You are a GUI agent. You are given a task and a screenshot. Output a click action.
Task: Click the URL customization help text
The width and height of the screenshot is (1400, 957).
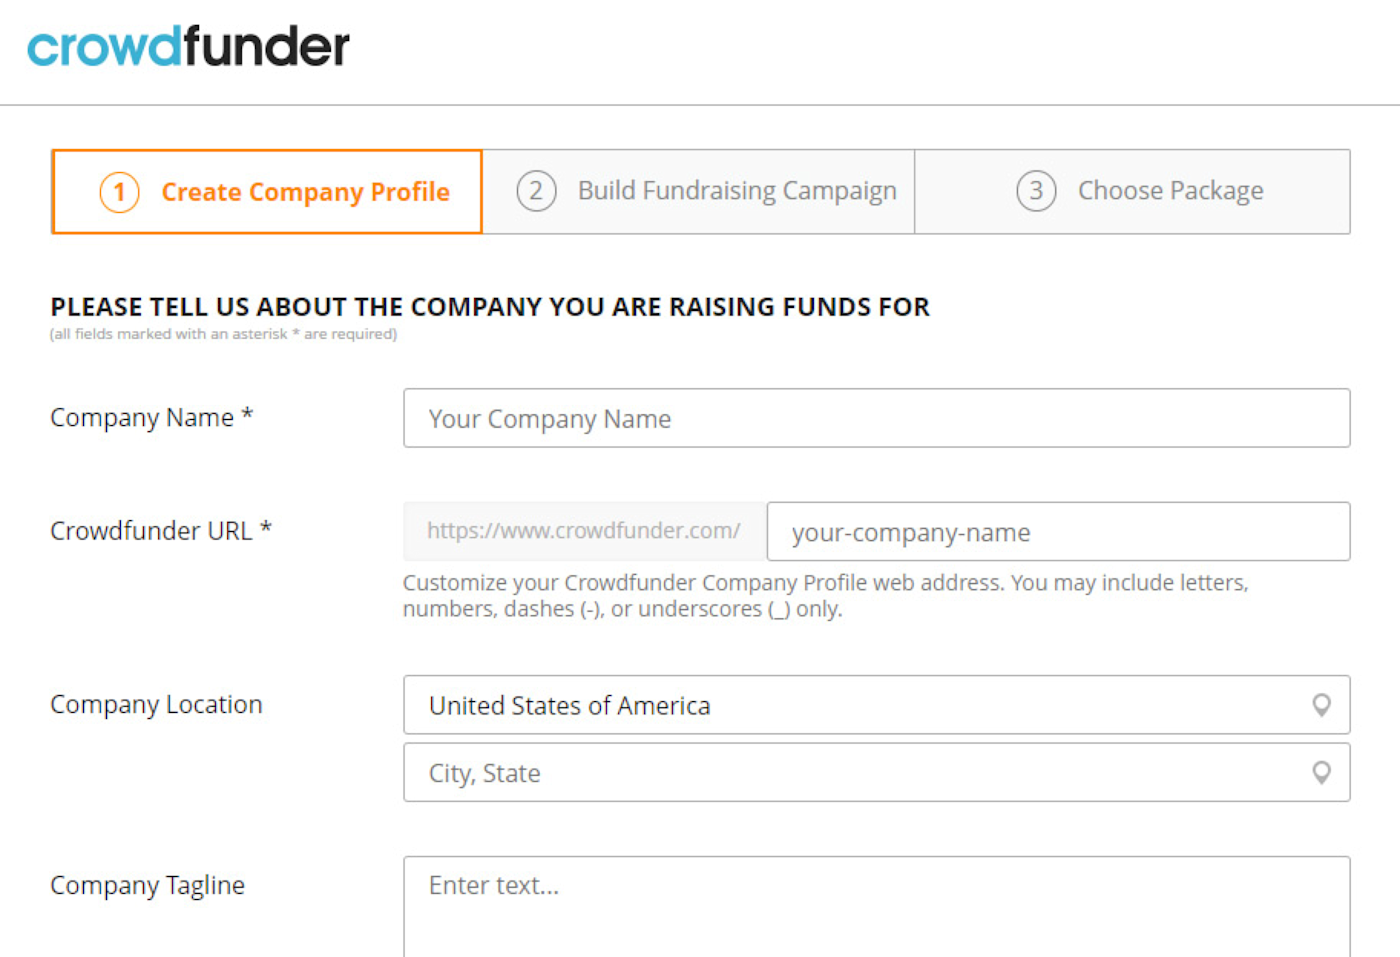point(826,596)
